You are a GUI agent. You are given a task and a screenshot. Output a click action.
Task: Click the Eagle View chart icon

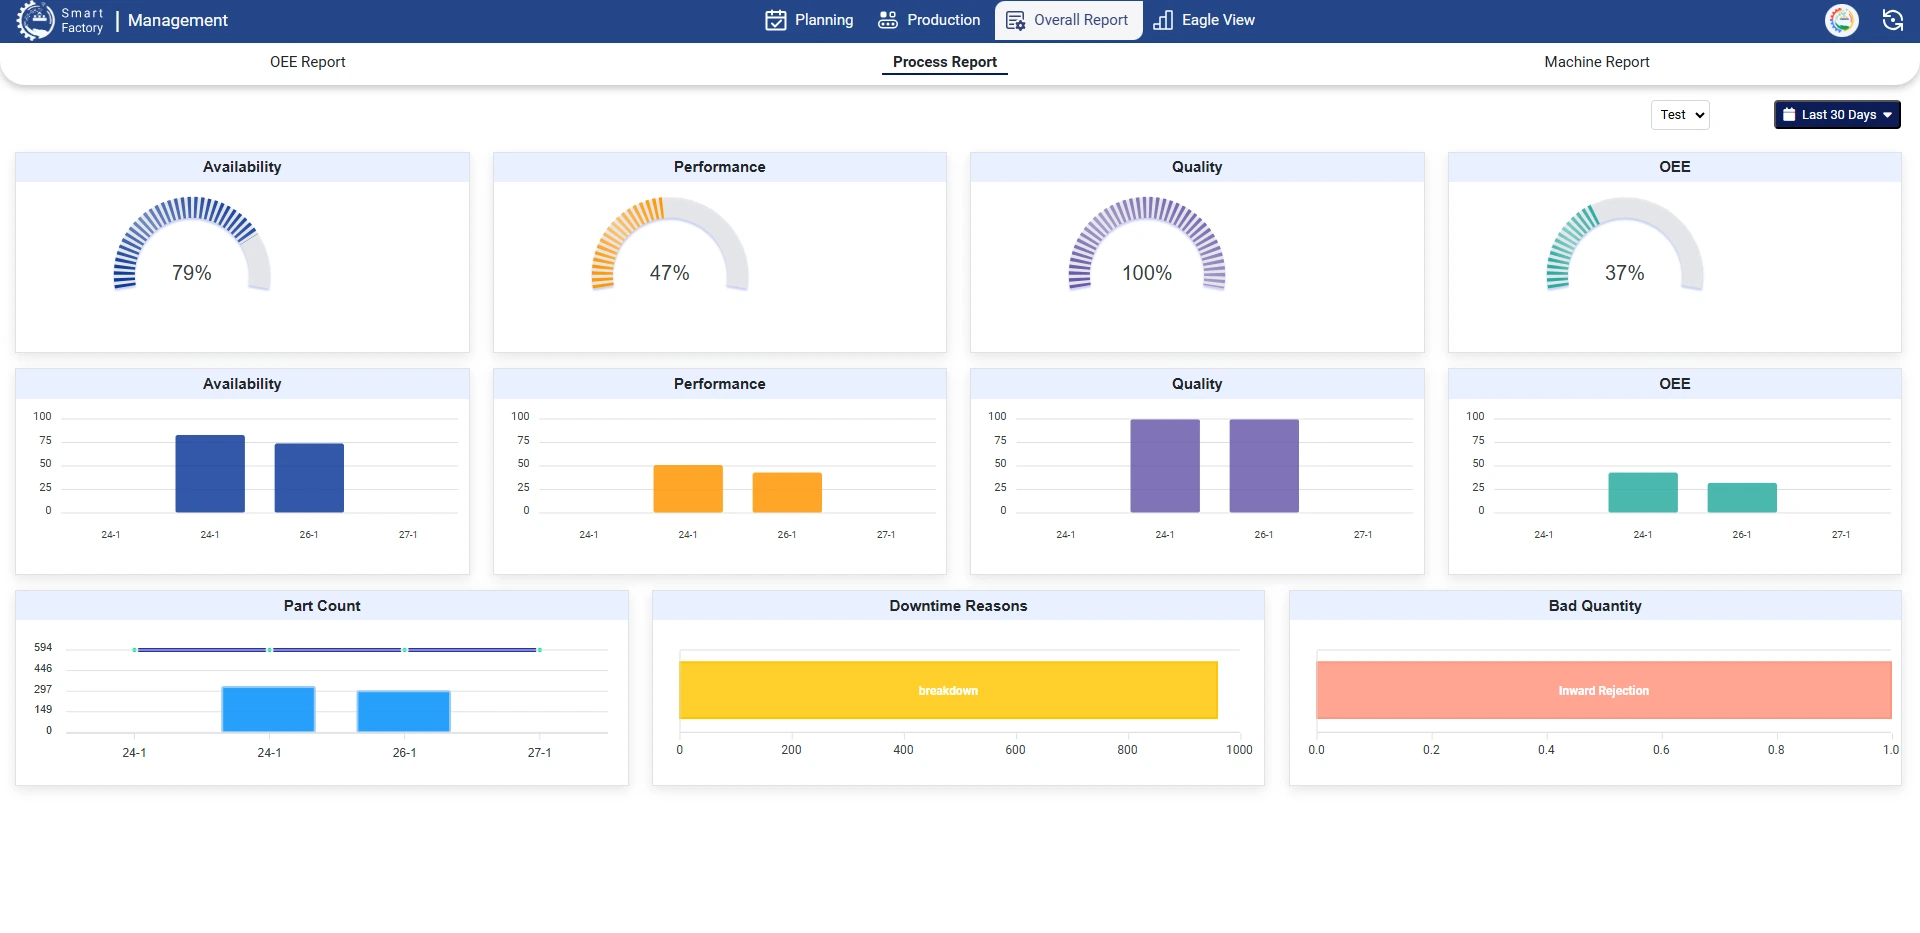click(1163, 20)
